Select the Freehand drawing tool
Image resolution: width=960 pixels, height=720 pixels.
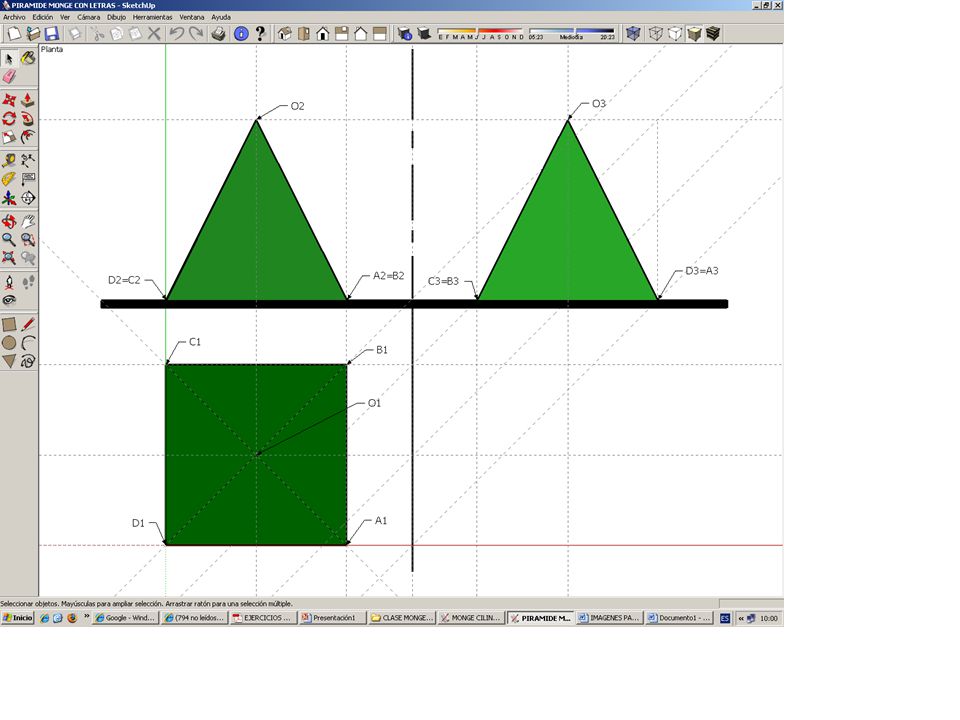pyautogui.click(x=28, y=361)
